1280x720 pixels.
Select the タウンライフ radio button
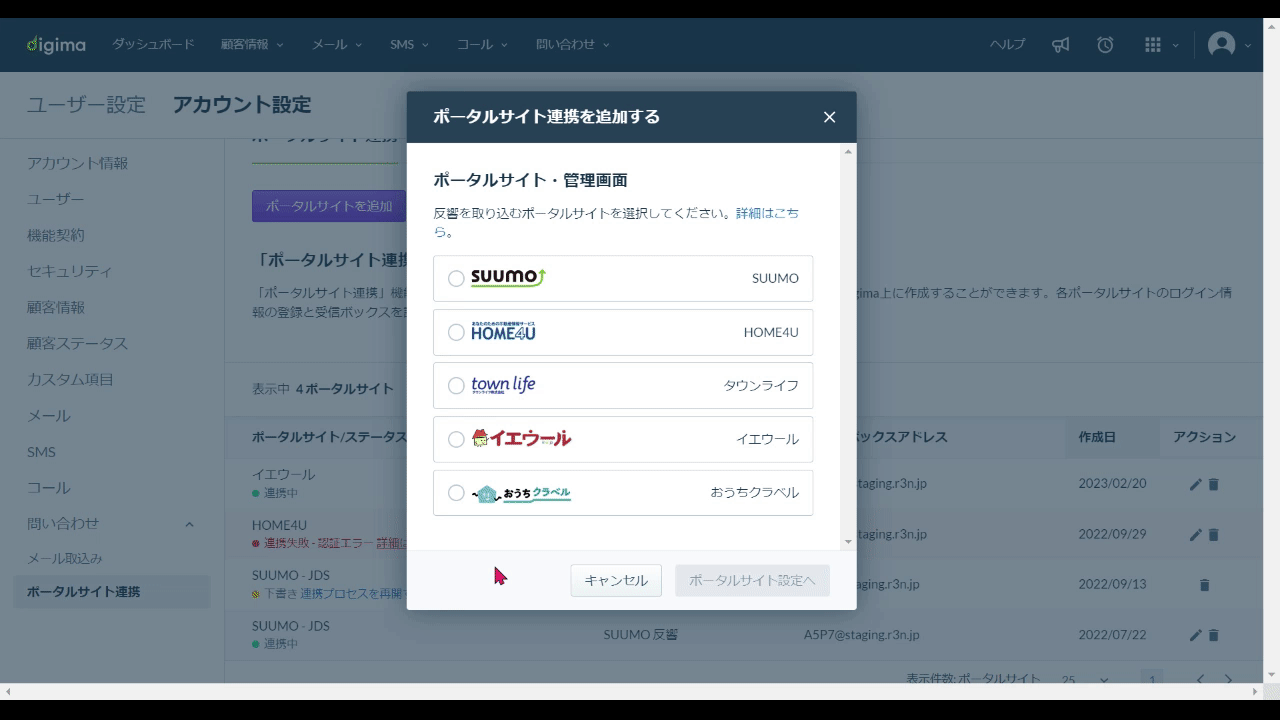(456, 386)
